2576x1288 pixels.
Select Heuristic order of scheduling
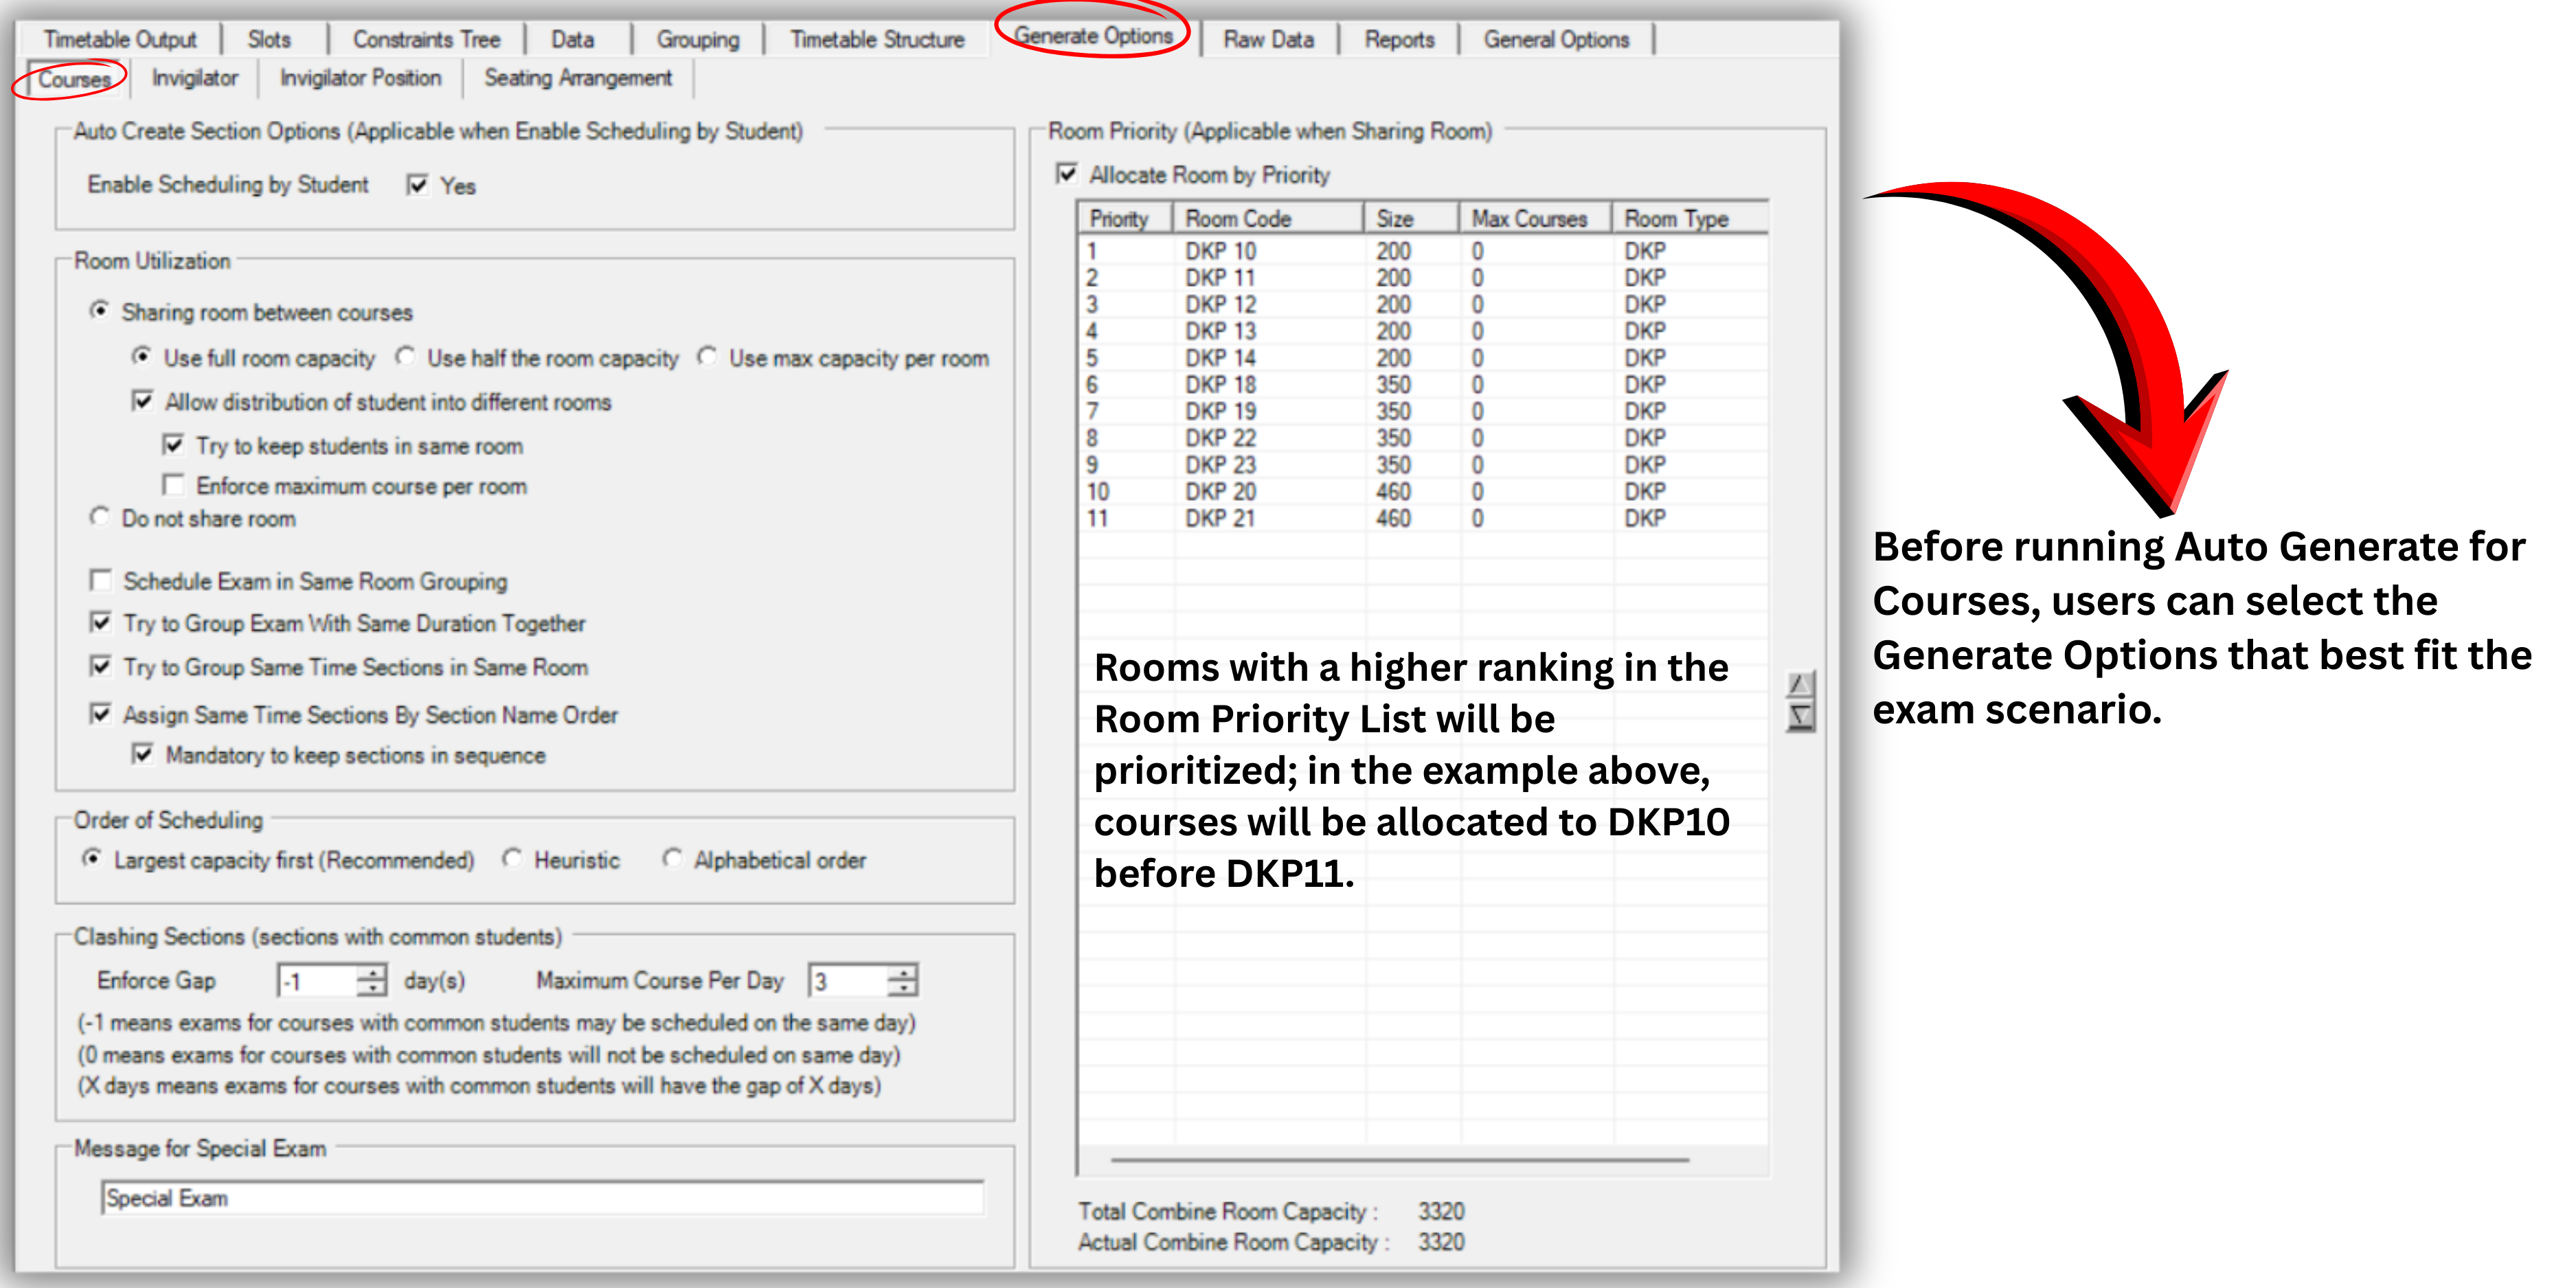513,860
